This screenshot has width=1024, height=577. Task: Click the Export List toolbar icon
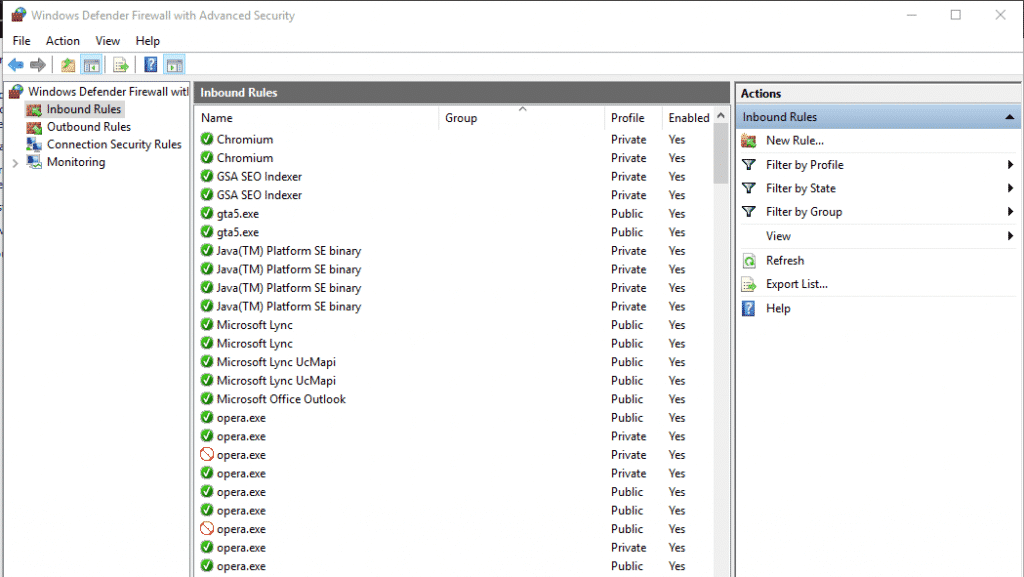click(121, 65)
